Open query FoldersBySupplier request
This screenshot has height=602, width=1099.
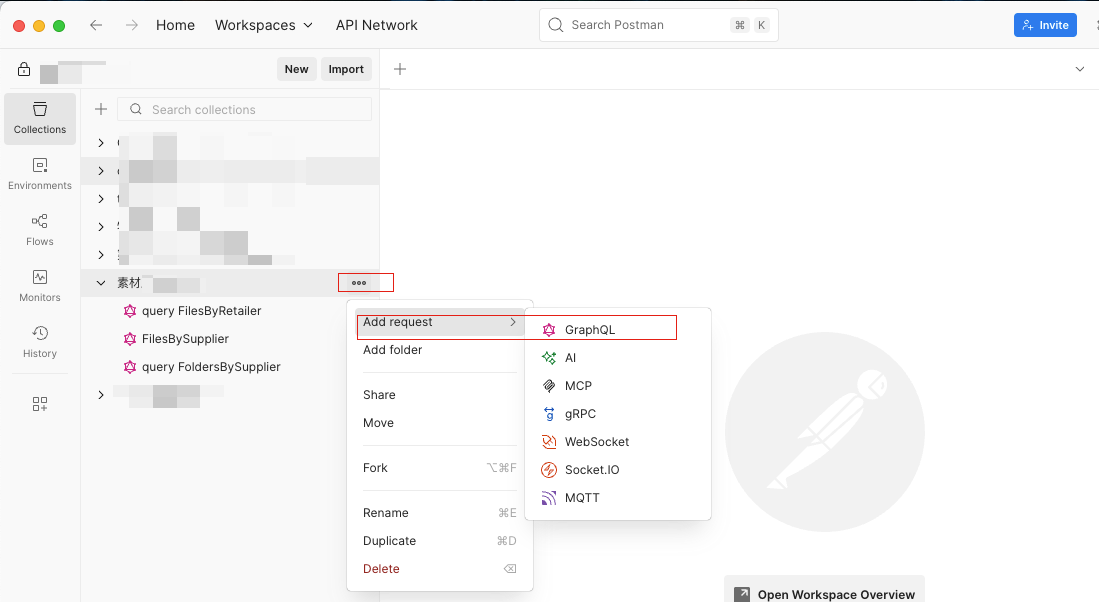click(210, 367)
